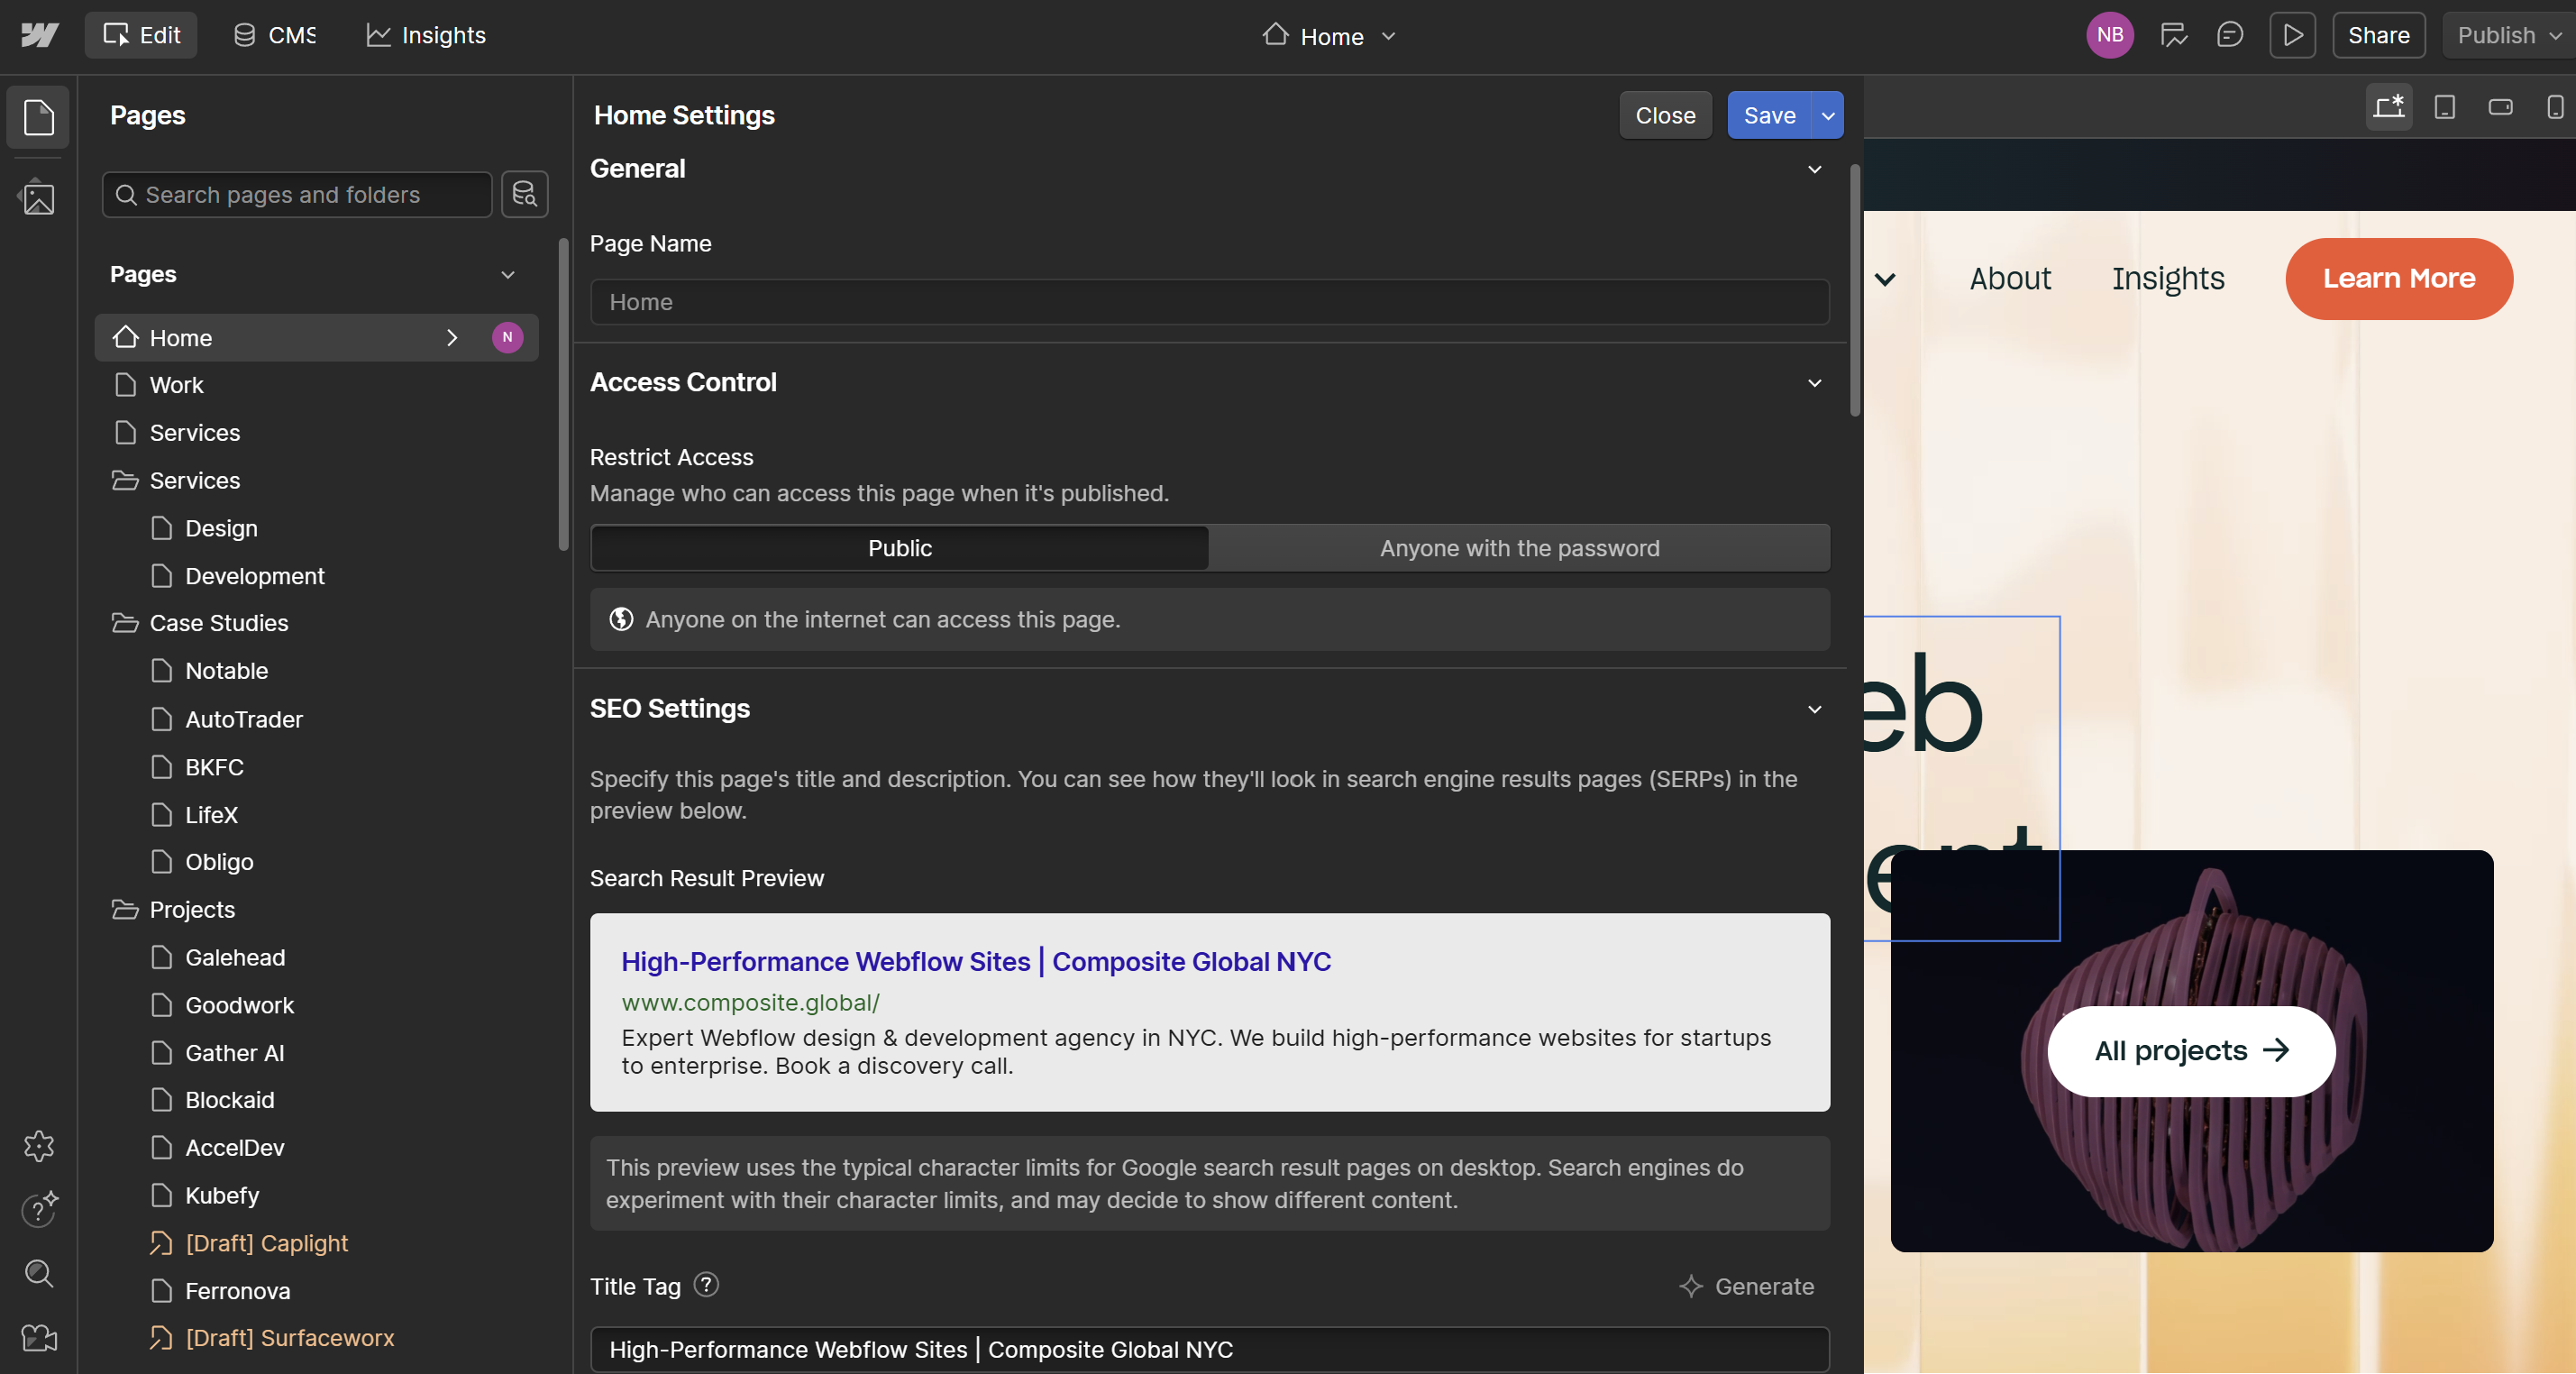The image size is (2576, 1374).
Task: Select the Public access option
Action: pos(899,548)
